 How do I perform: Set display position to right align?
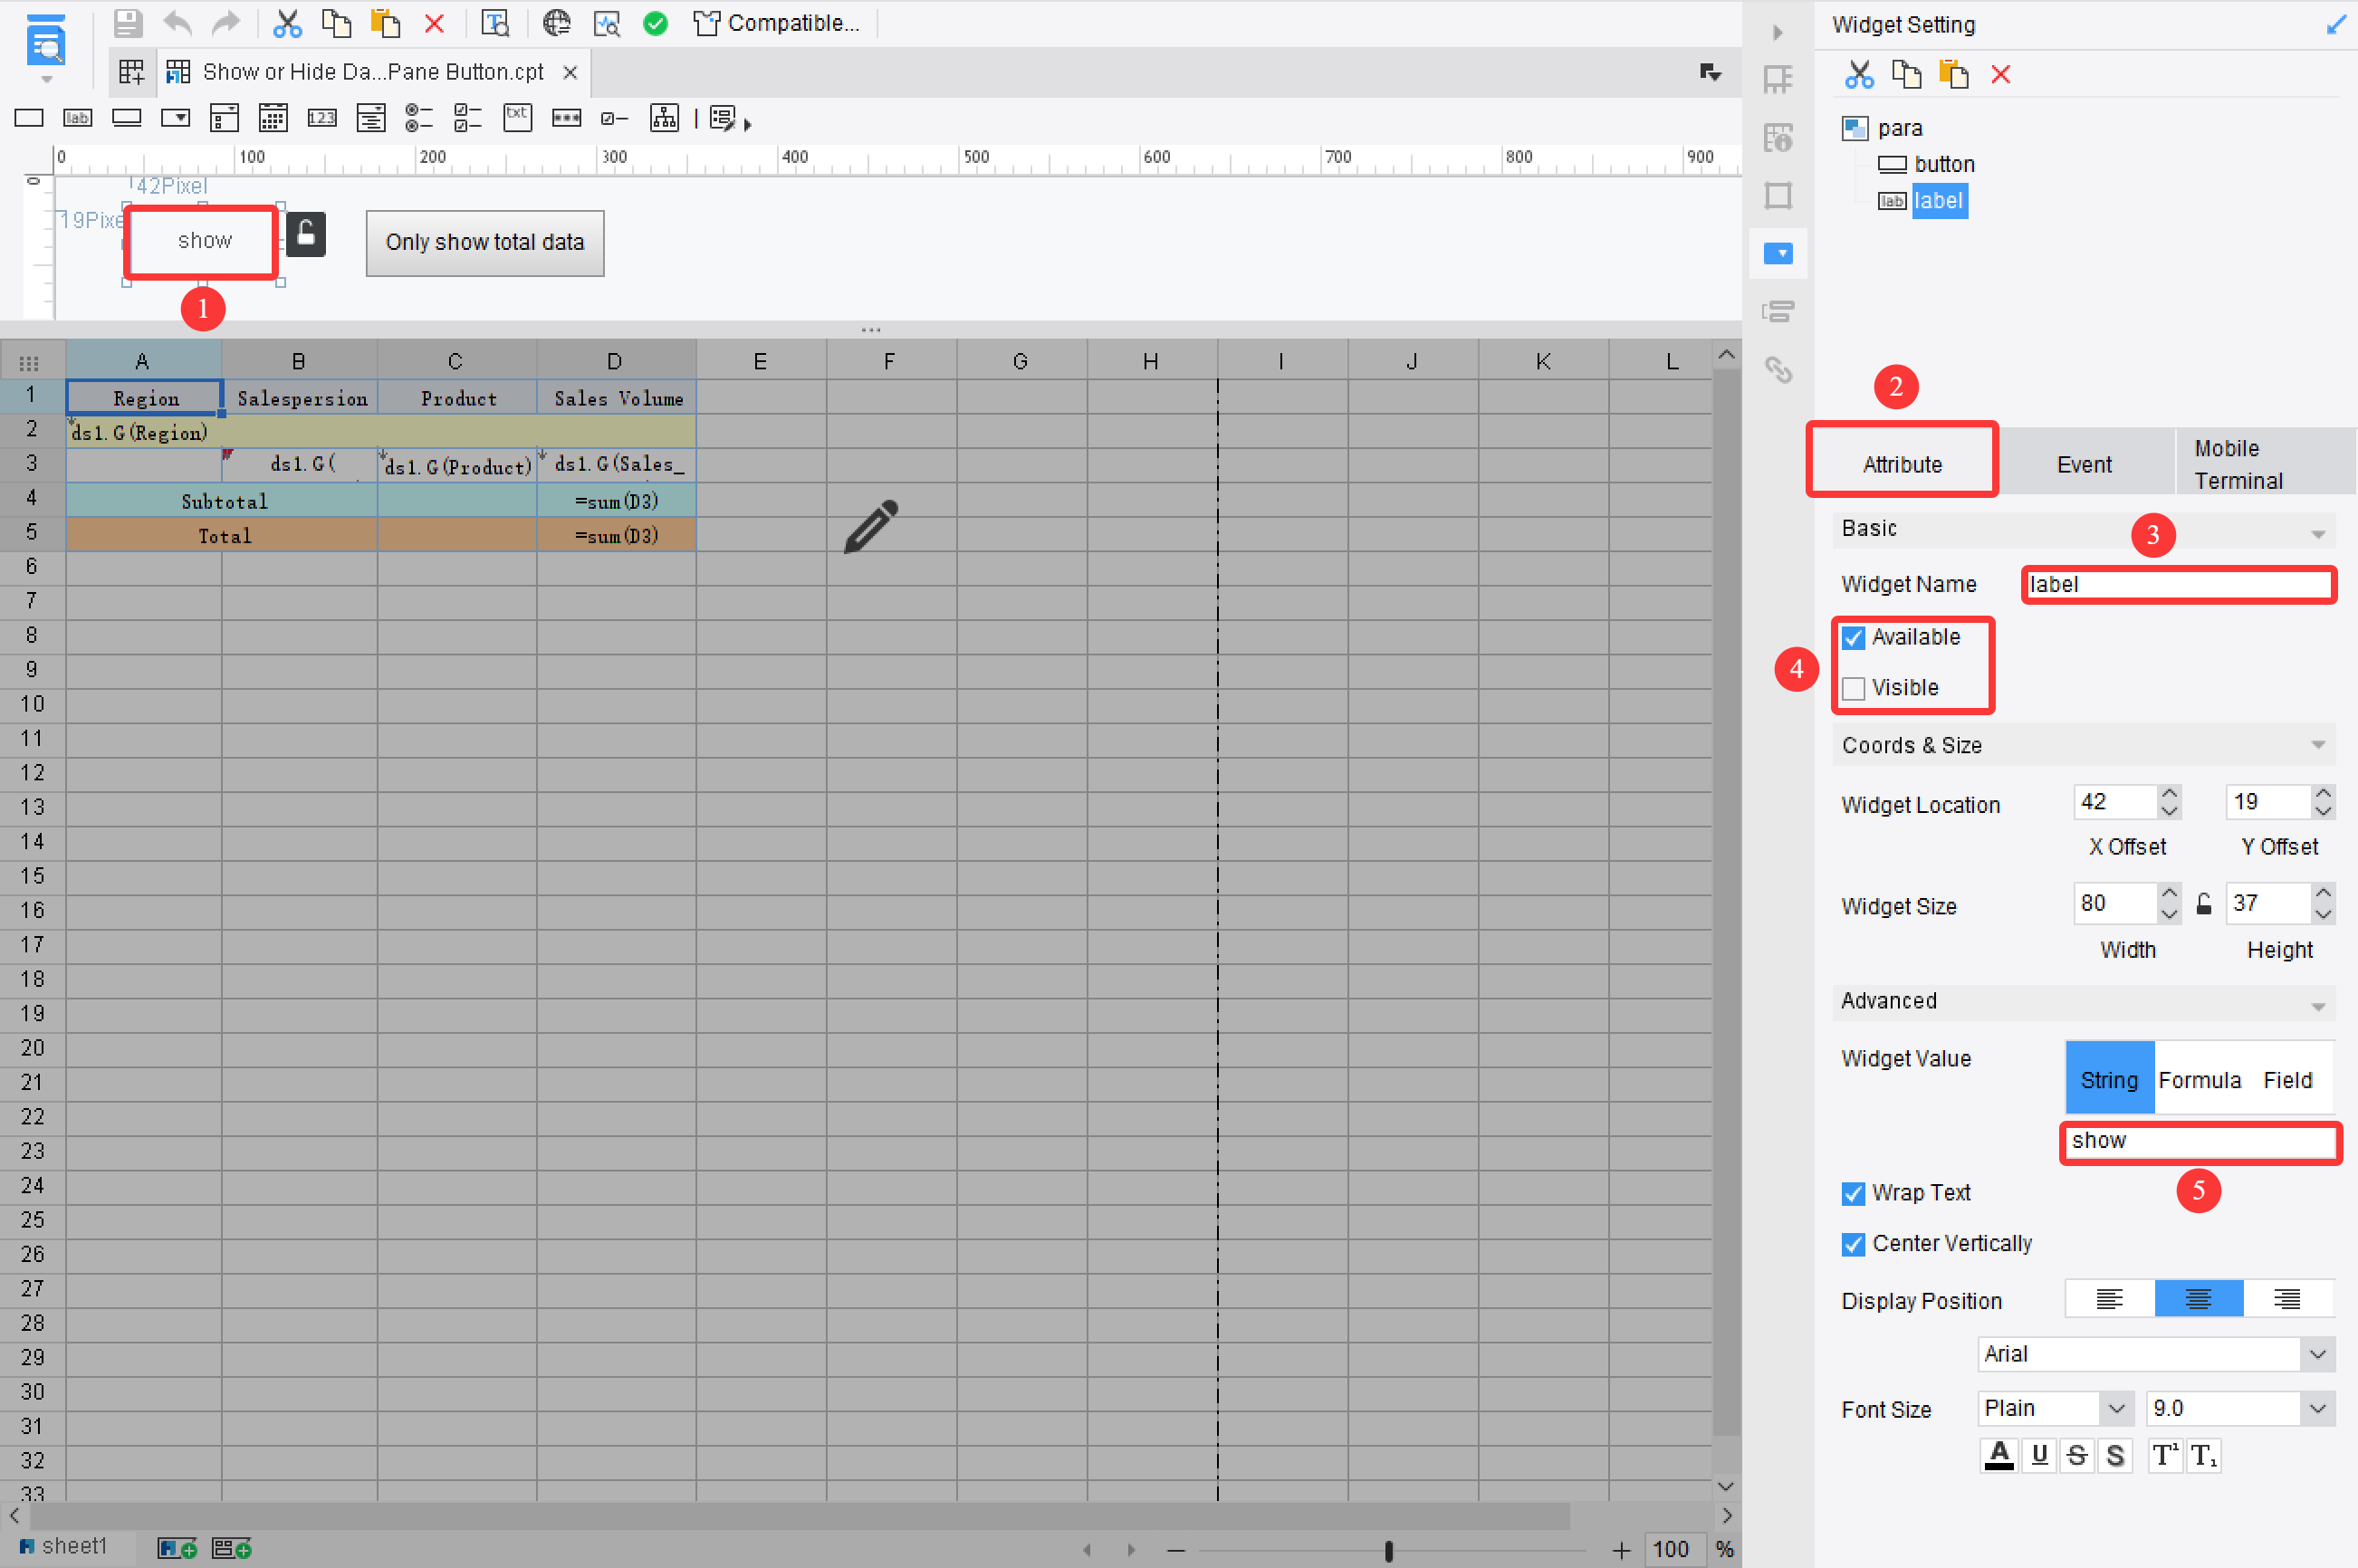click(2287, 1299)
